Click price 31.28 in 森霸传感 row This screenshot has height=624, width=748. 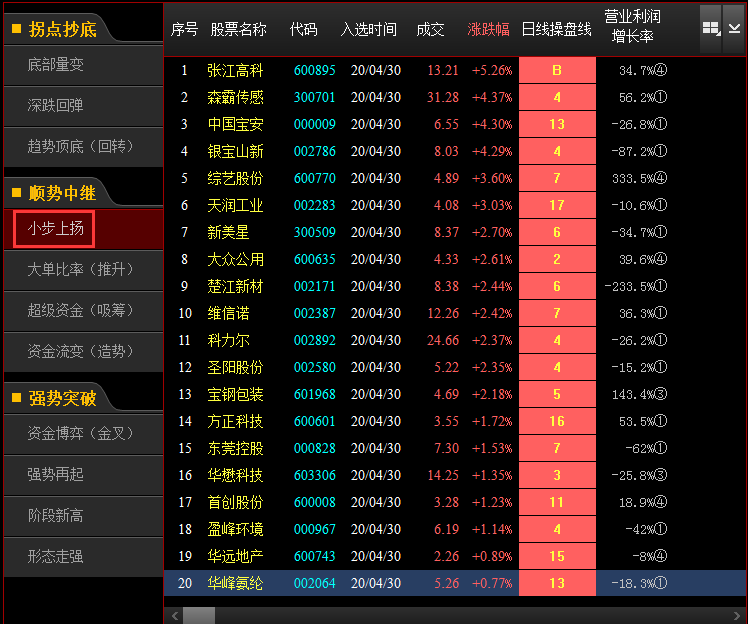(443, 97)
